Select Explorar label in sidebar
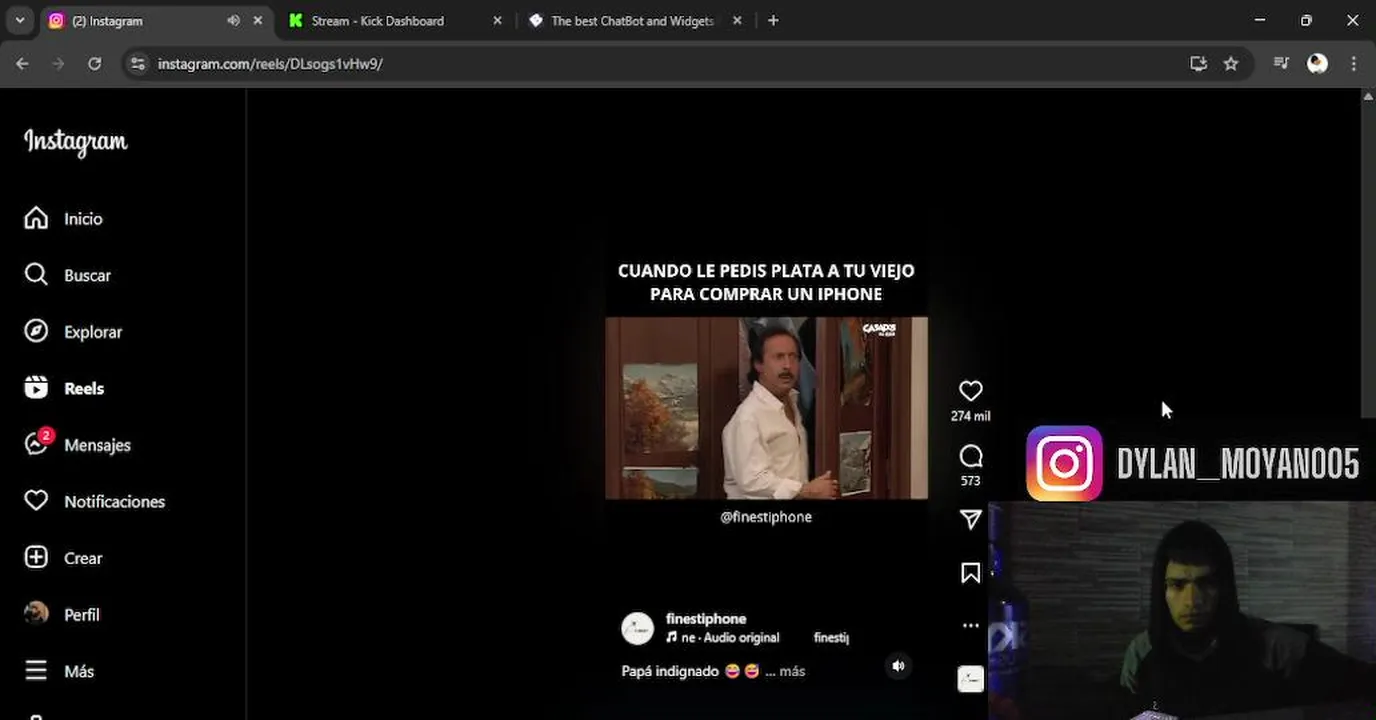1376x720 pixels. (x=93, y=332)
